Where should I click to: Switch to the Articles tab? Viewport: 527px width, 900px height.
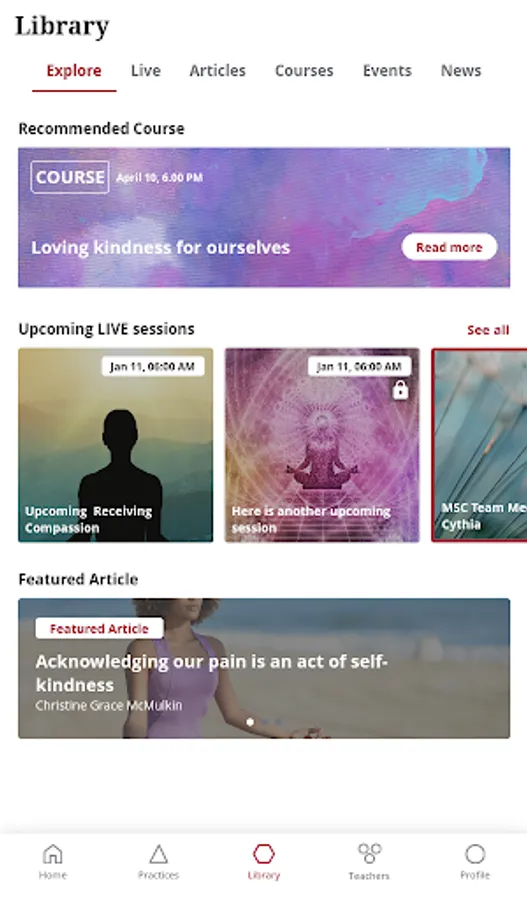(218, 71)
